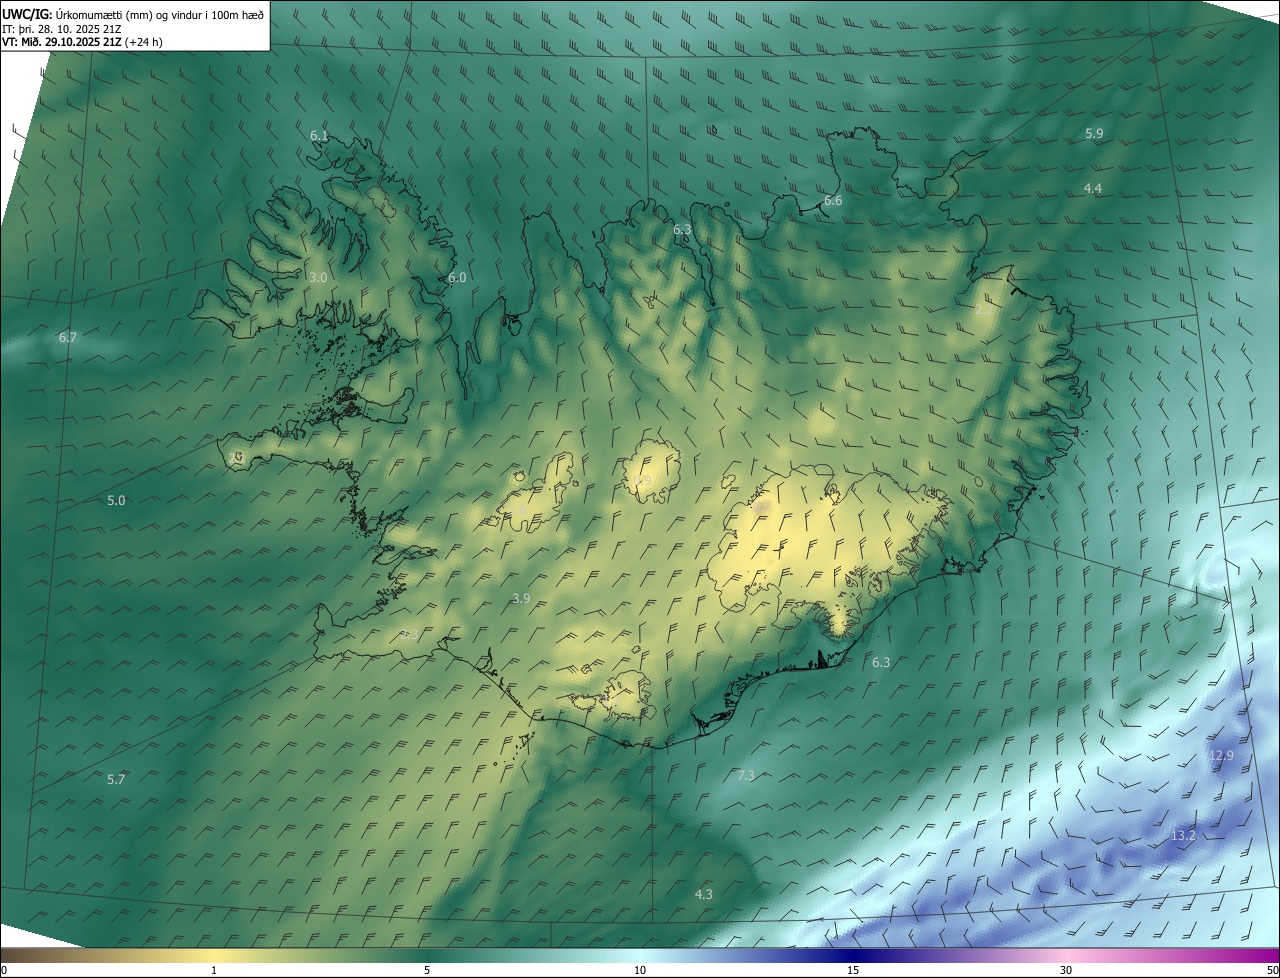Click the 6.3 value on the north coast
This screenshot has width=1280, height=978.
pos(682,230)
